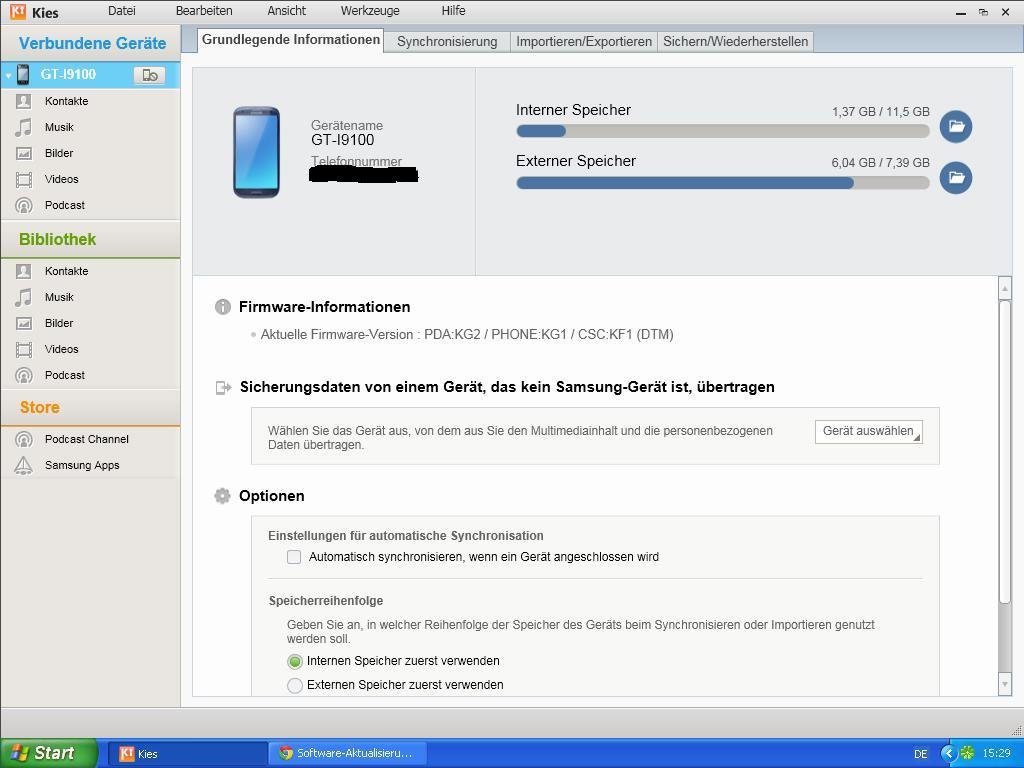
Task: Open the Externer Speicher folder icon
Action: 955,178
